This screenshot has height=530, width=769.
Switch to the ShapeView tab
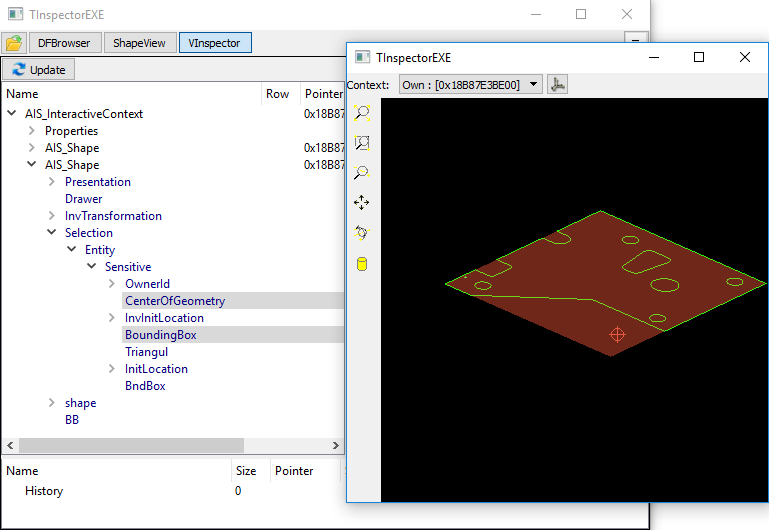click(x=139, y=43)
